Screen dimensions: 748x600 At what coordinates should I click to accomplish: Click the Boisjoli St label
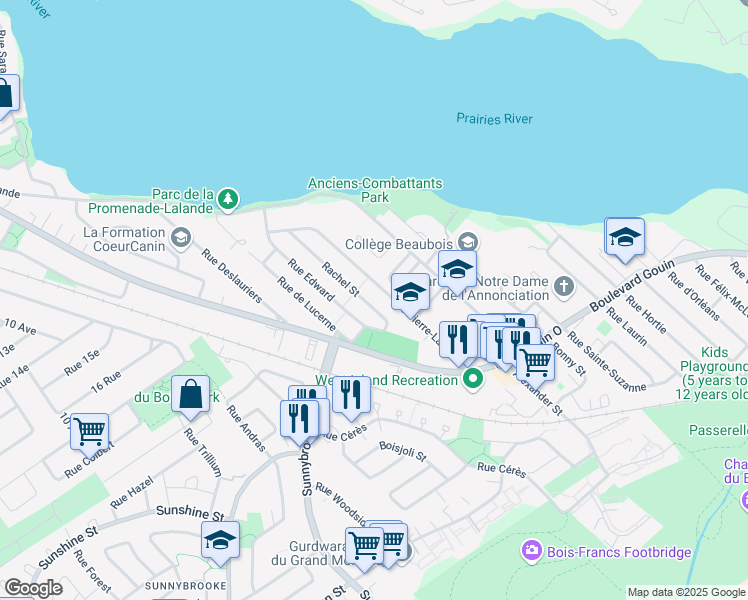[x=403, y=451]
